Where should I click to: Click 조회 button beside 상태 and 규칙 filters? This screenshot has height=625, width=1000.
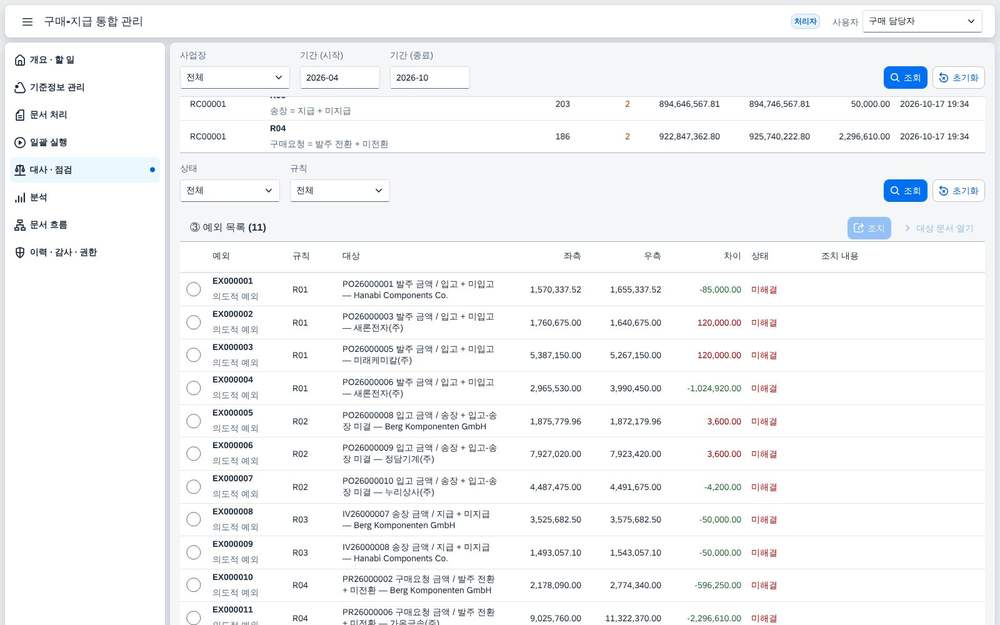pos(905,191)
